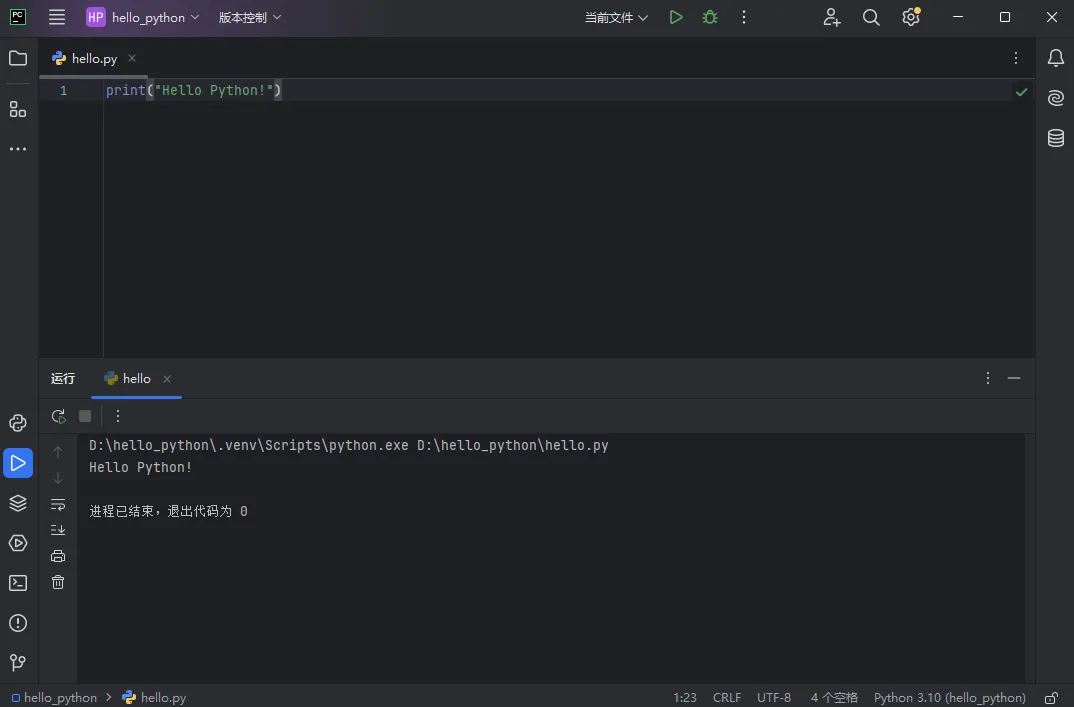Click hello.py in breadcrumb bar

pyautogui.click(x=154, y=697)
